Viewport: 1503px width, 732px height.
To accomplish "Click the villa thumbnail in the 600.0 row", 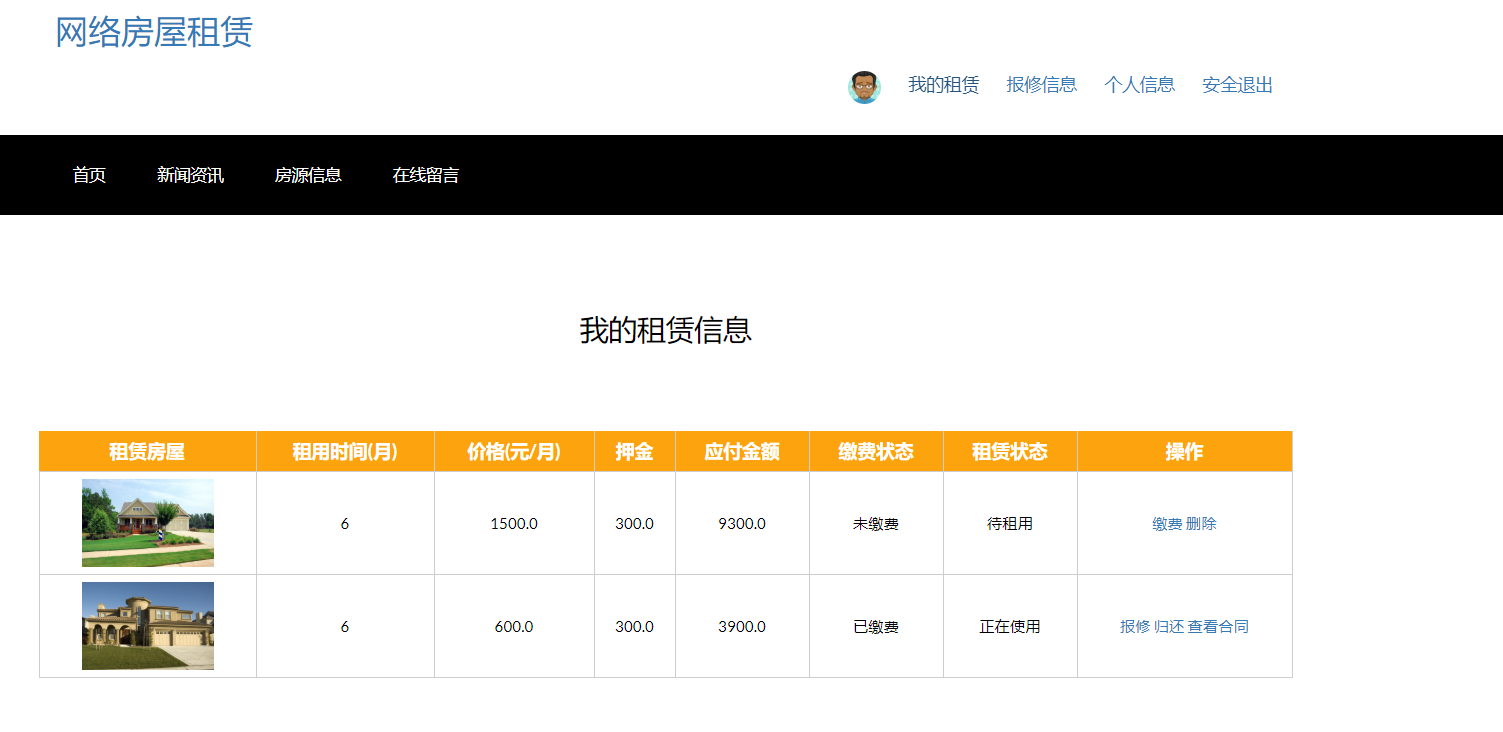I will pyautogui.click(x=148, y=626).
